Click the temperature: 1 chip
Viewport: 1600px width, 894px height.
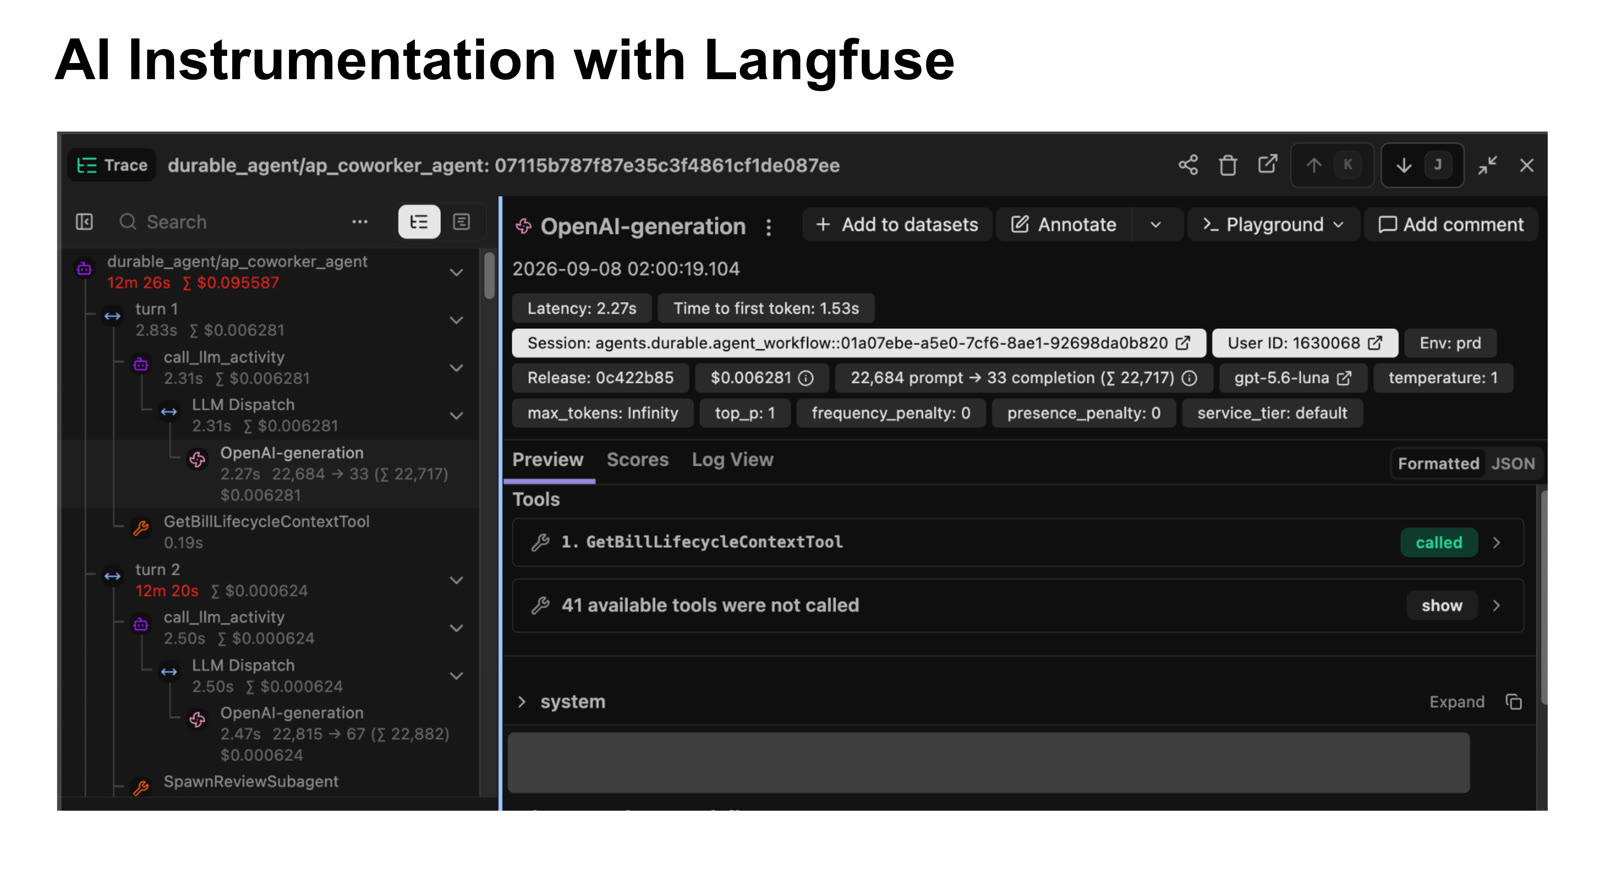point(1443,378)
